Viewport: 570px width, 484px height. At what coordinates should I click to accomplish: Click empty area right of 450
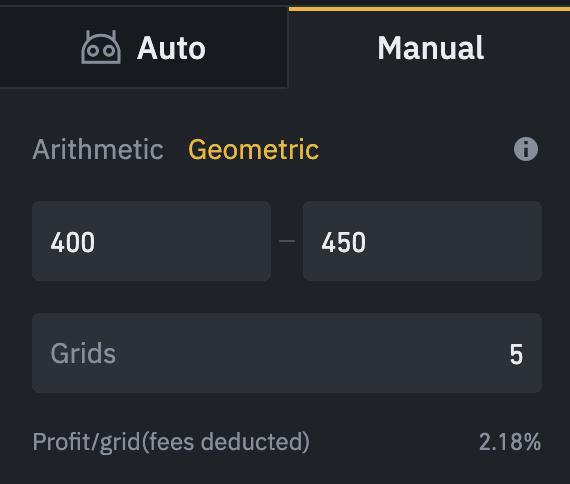454,241
